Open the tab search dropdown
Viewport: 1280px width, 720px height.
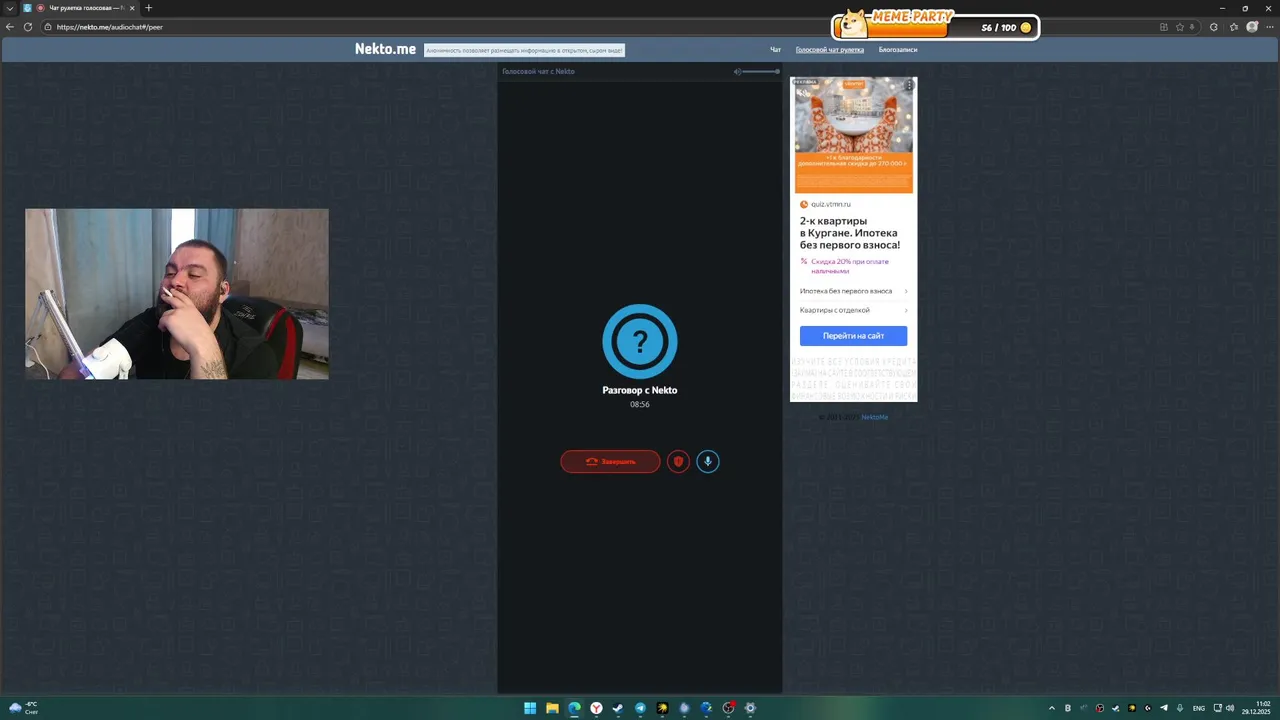click(9, 8)
